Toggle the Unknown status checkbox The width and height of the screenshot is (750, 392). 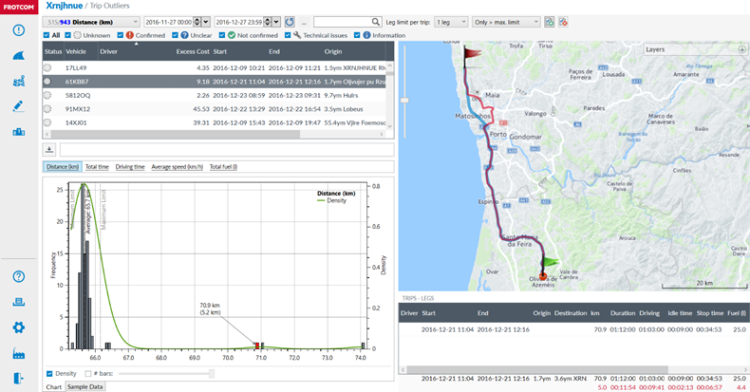click(x=68, y=35)
